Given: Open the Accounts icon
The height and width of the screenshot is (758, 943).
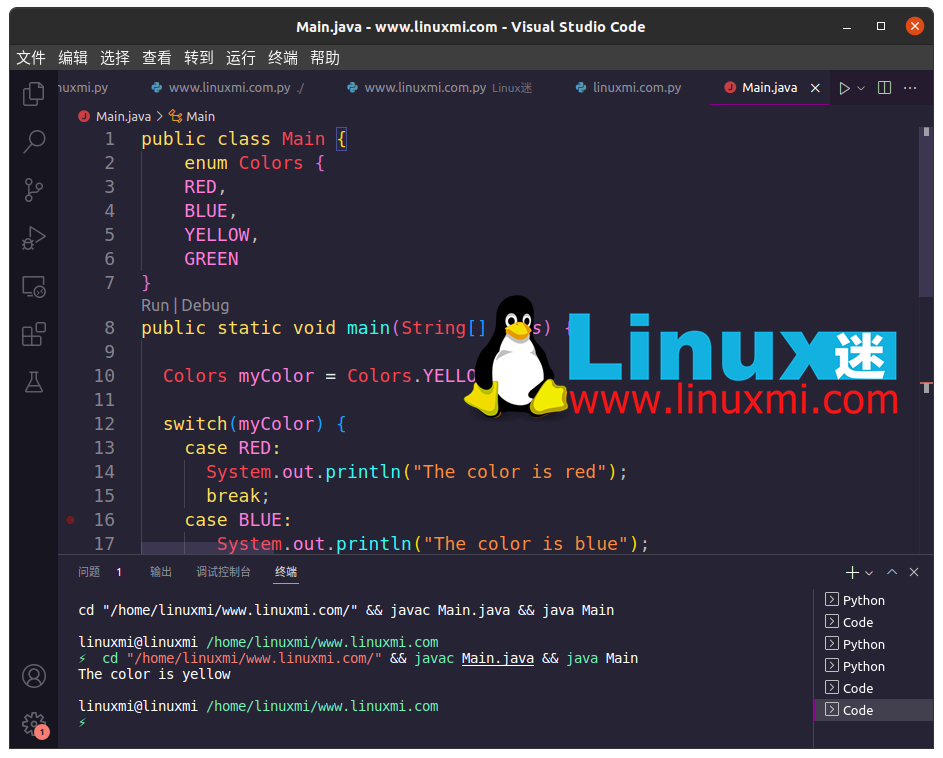Looking at the screenshot, I should point(34,676).
